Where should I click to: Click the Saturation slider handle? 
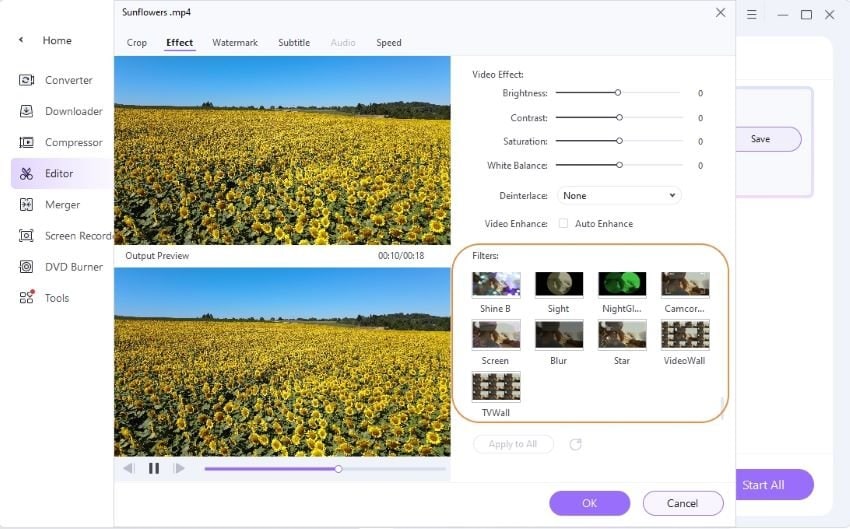(619, 141)
